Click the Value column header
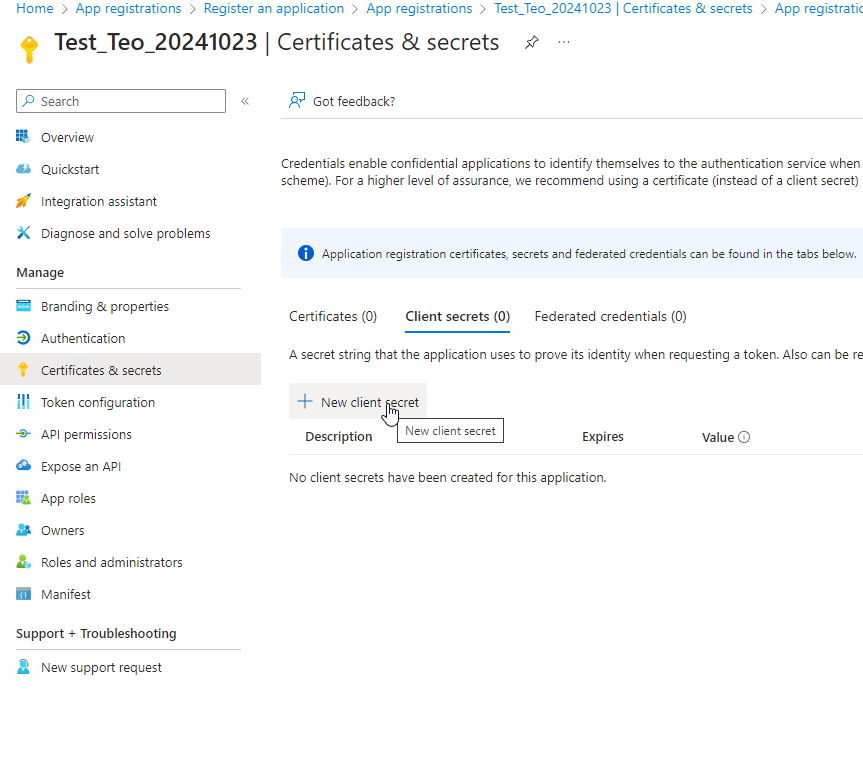863x776 pixels. 718,437
